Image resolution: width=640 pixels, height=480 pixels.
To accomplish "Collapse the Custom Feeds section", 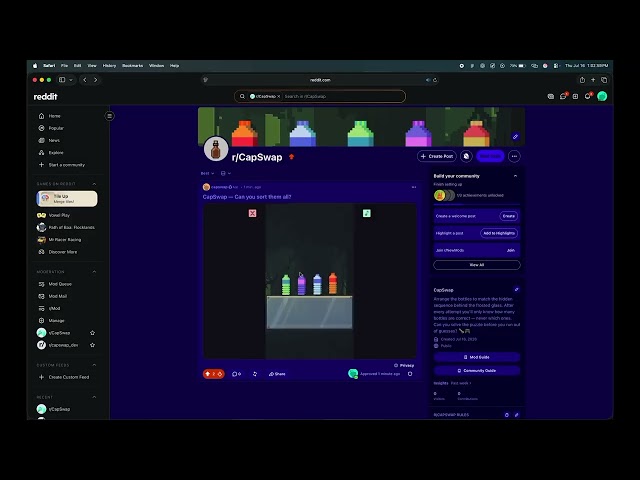I will 94,365.
